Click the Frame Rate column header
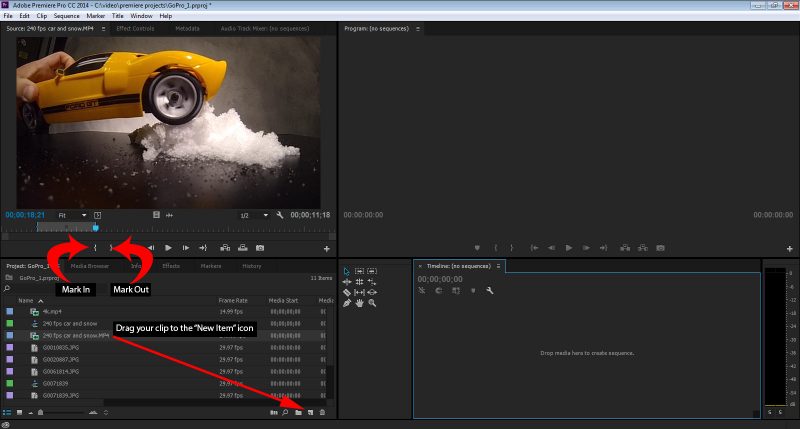 coord(233,300)
